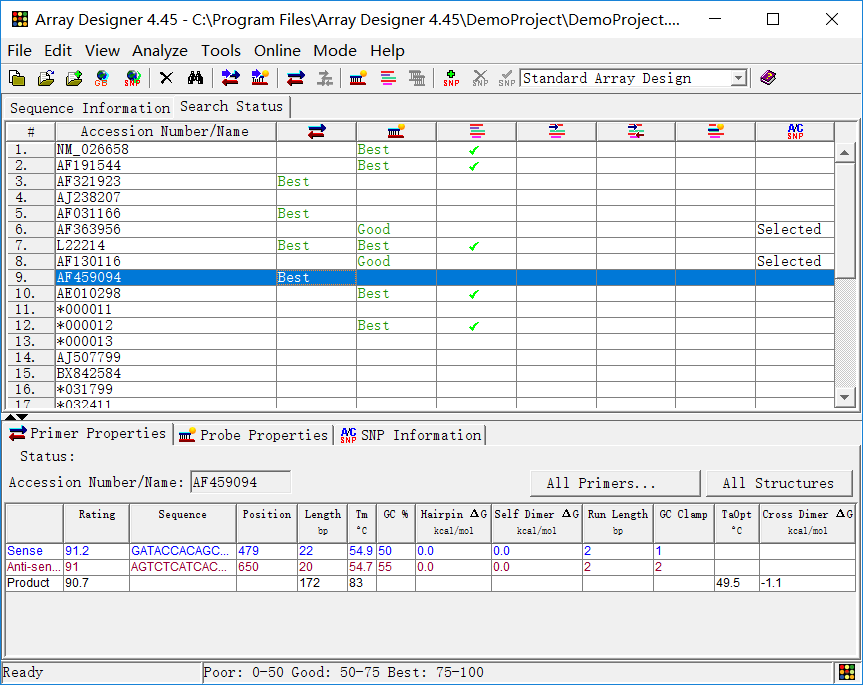Select the Primer Properties tab
Screen dimensions: 863x685
88,434
